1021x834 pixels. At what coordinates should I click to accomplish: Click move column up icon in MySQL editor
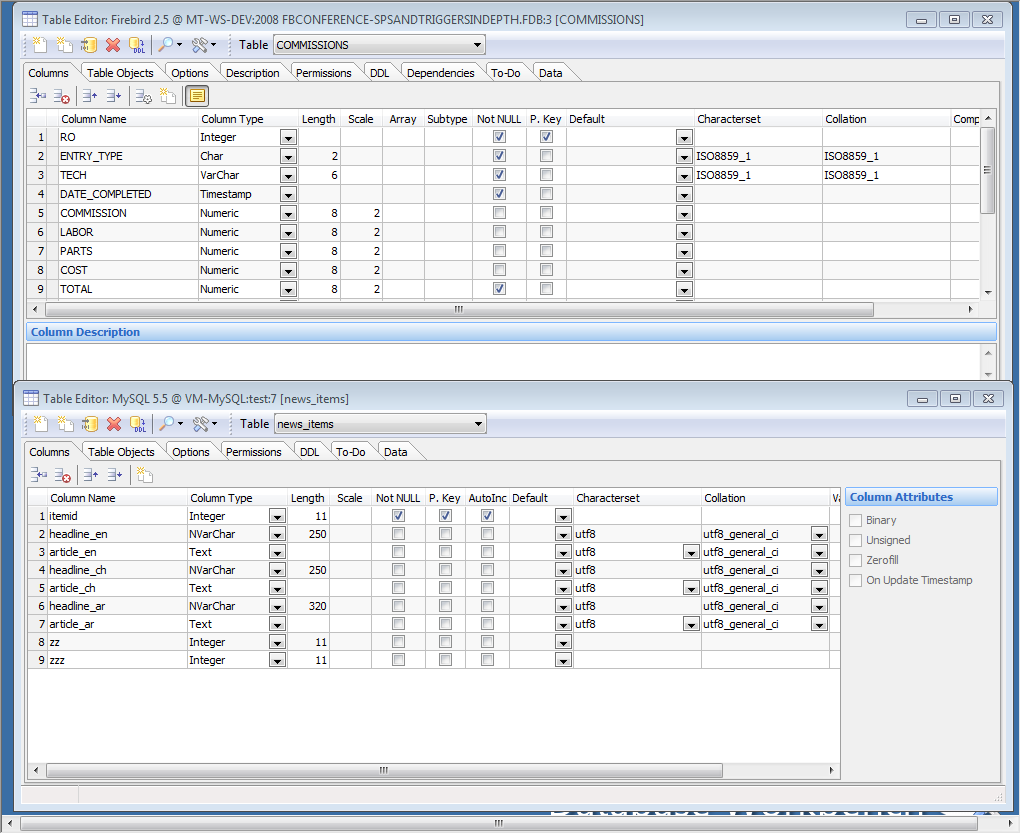(90, 475)
